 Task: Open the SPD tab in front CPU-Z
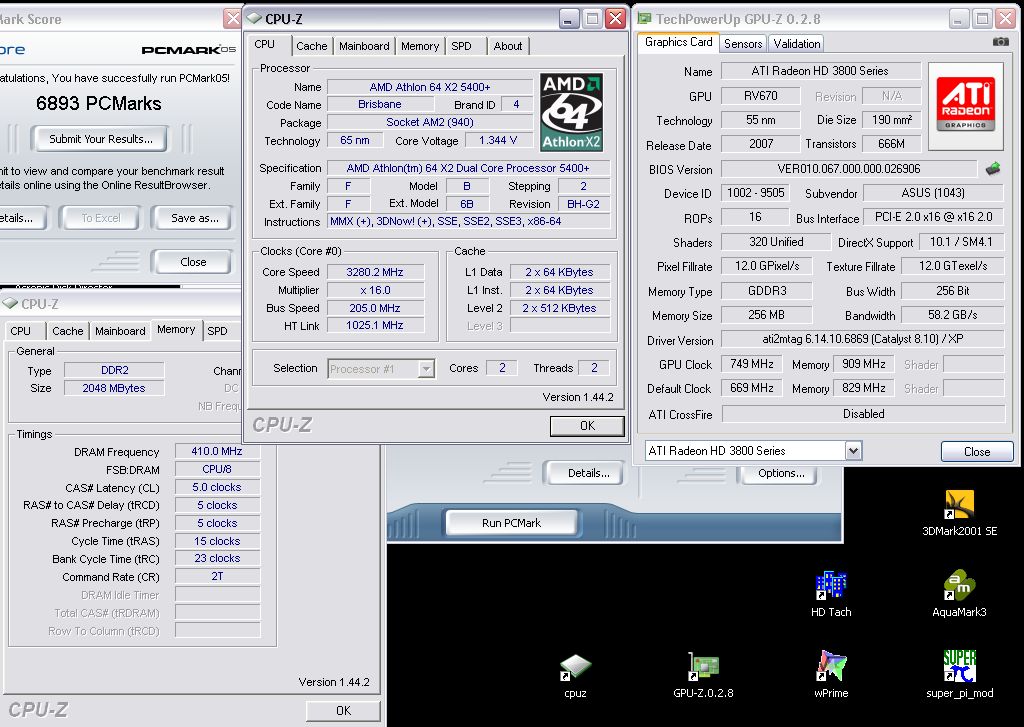tap(461, 46)
